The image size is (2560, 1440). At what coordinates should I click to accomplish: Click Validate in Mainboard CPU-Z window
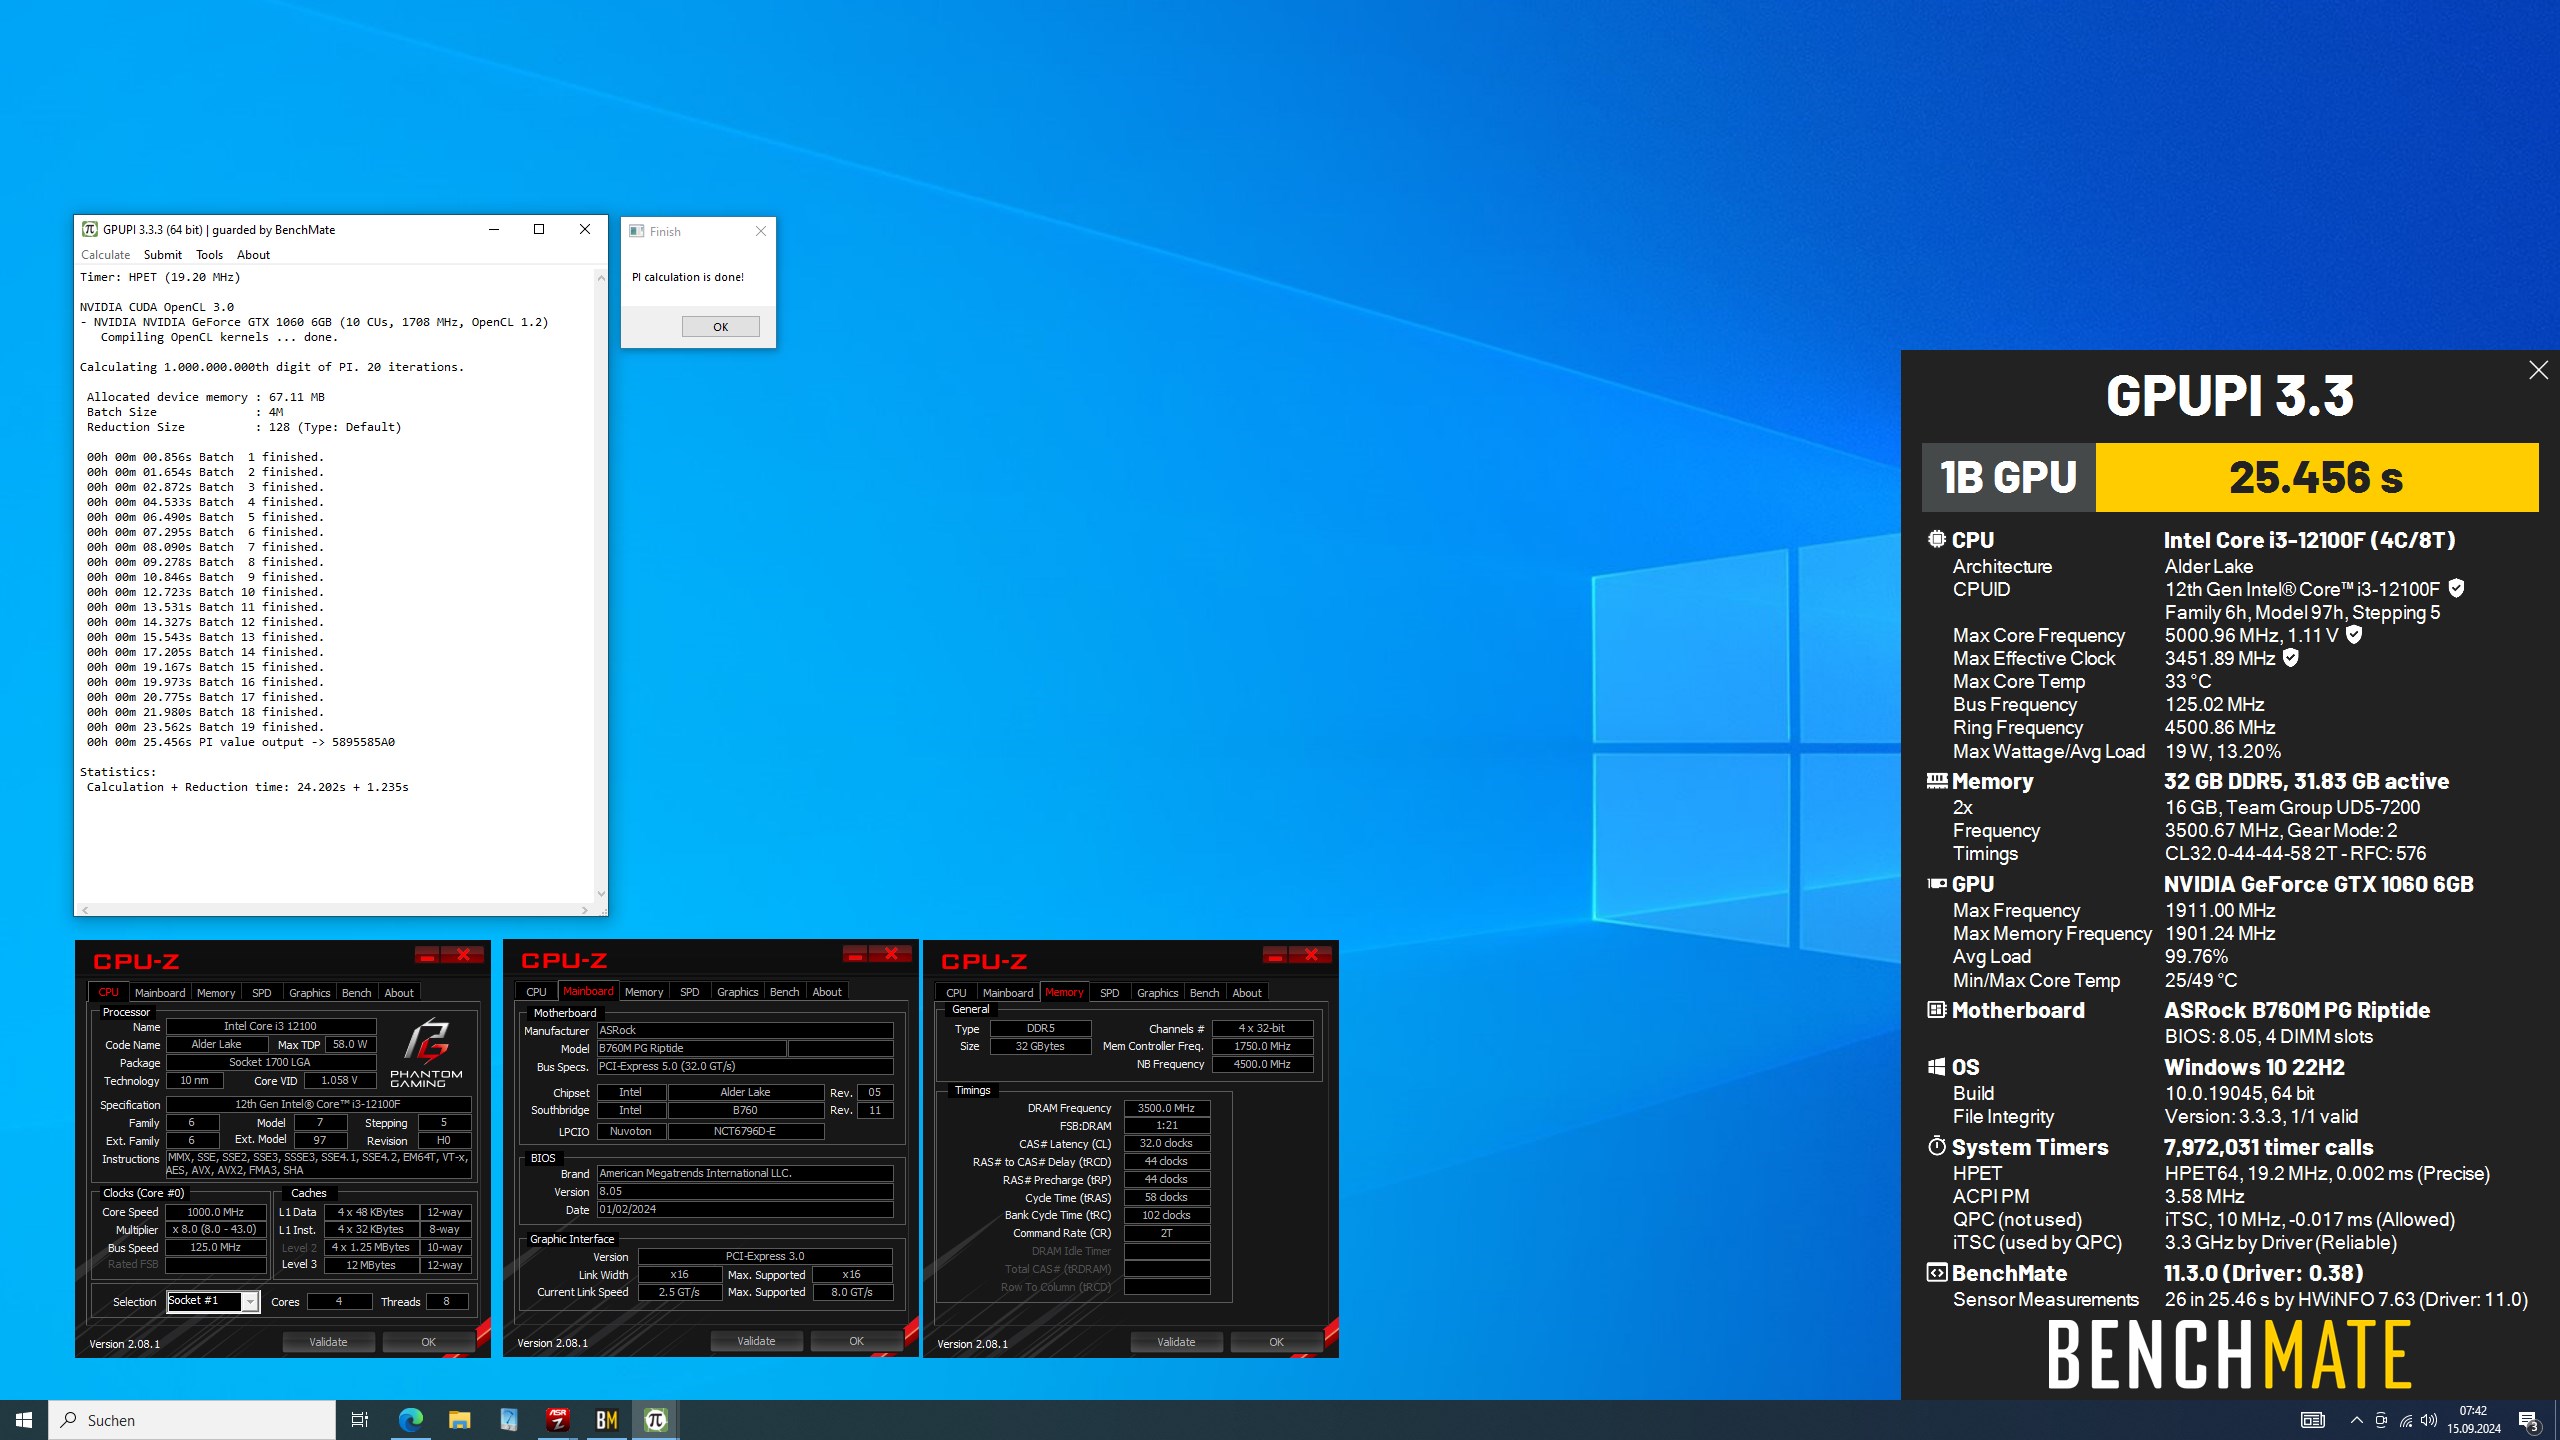point(756,1341)
